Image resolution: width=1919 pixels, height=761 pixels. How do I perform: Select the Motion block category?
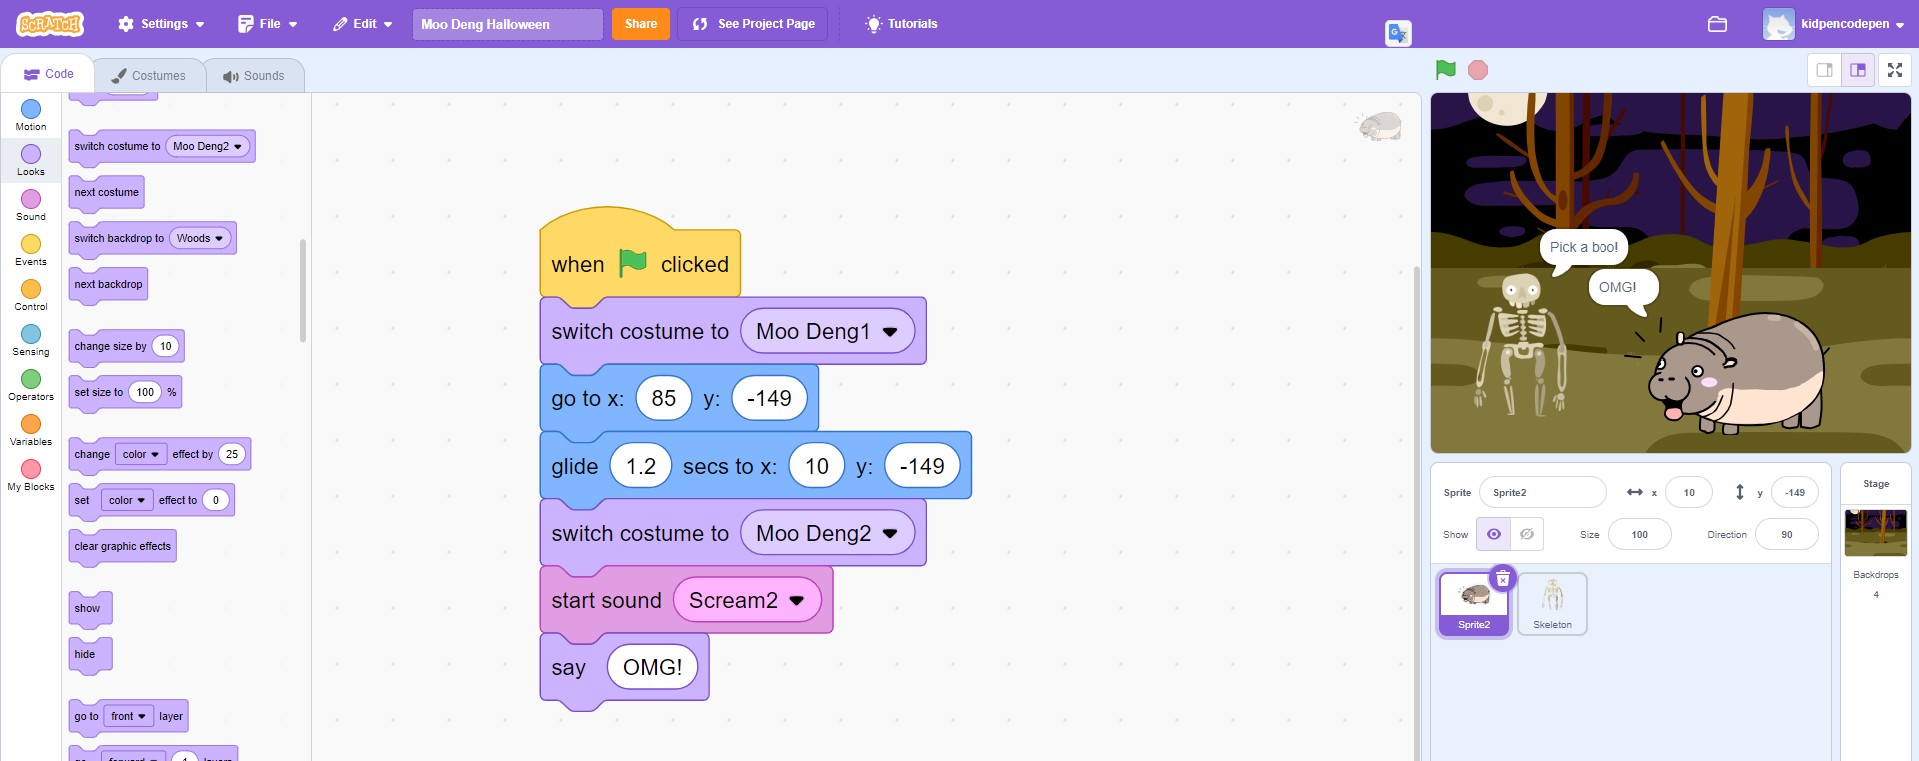tap(31, 115)
